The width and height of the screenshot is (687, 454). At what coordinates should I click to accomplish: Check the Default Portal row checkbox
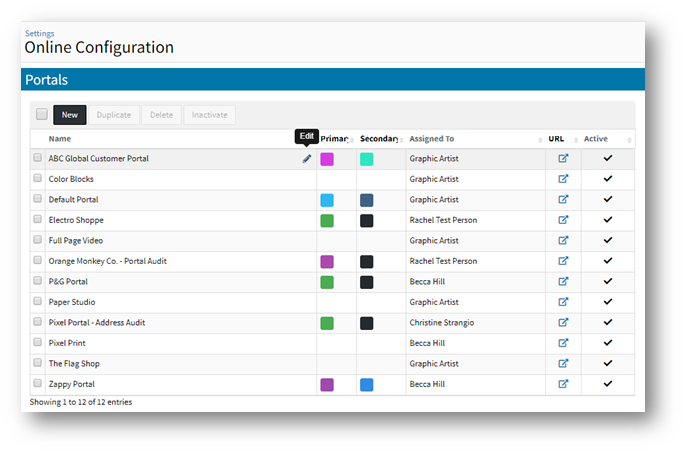point(38,199)
